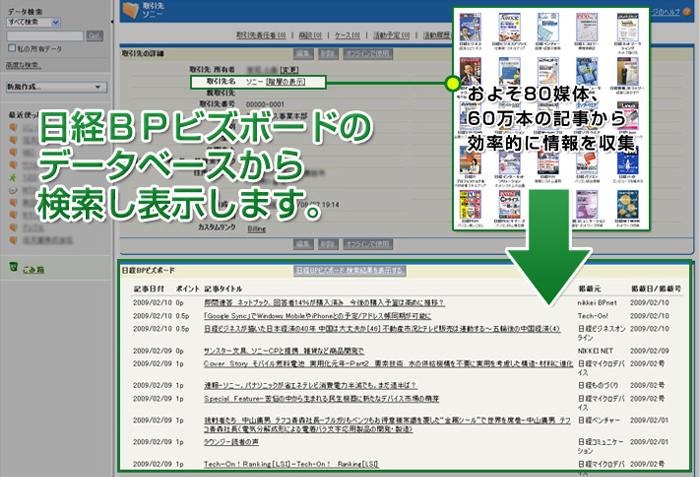This screenshot has height=477, width=700.
Task: Click the データ検索 text input field
Action: (45, 36)
